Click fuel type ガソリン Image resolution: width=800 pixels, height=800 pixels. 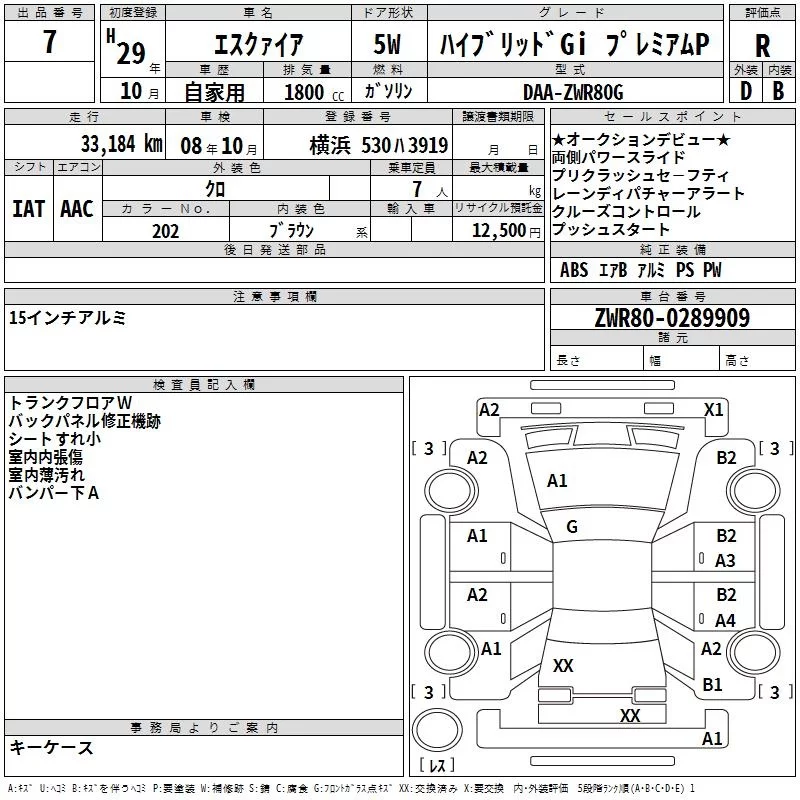388,91
